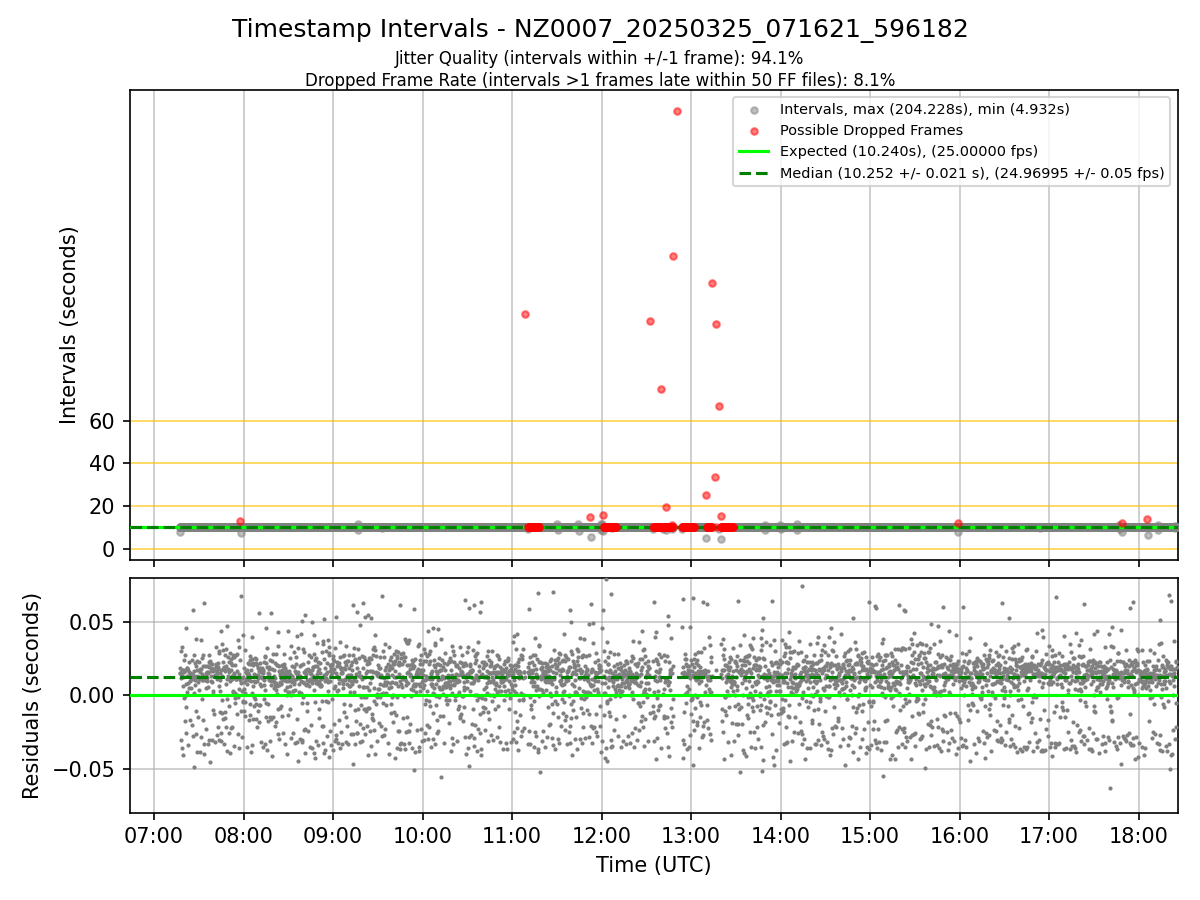Image resolution: width=1200 pixels, height=900 pixels.
Task: Click the 'Residuals (seconds)' y-axis label
Action: tap(31, 696)
